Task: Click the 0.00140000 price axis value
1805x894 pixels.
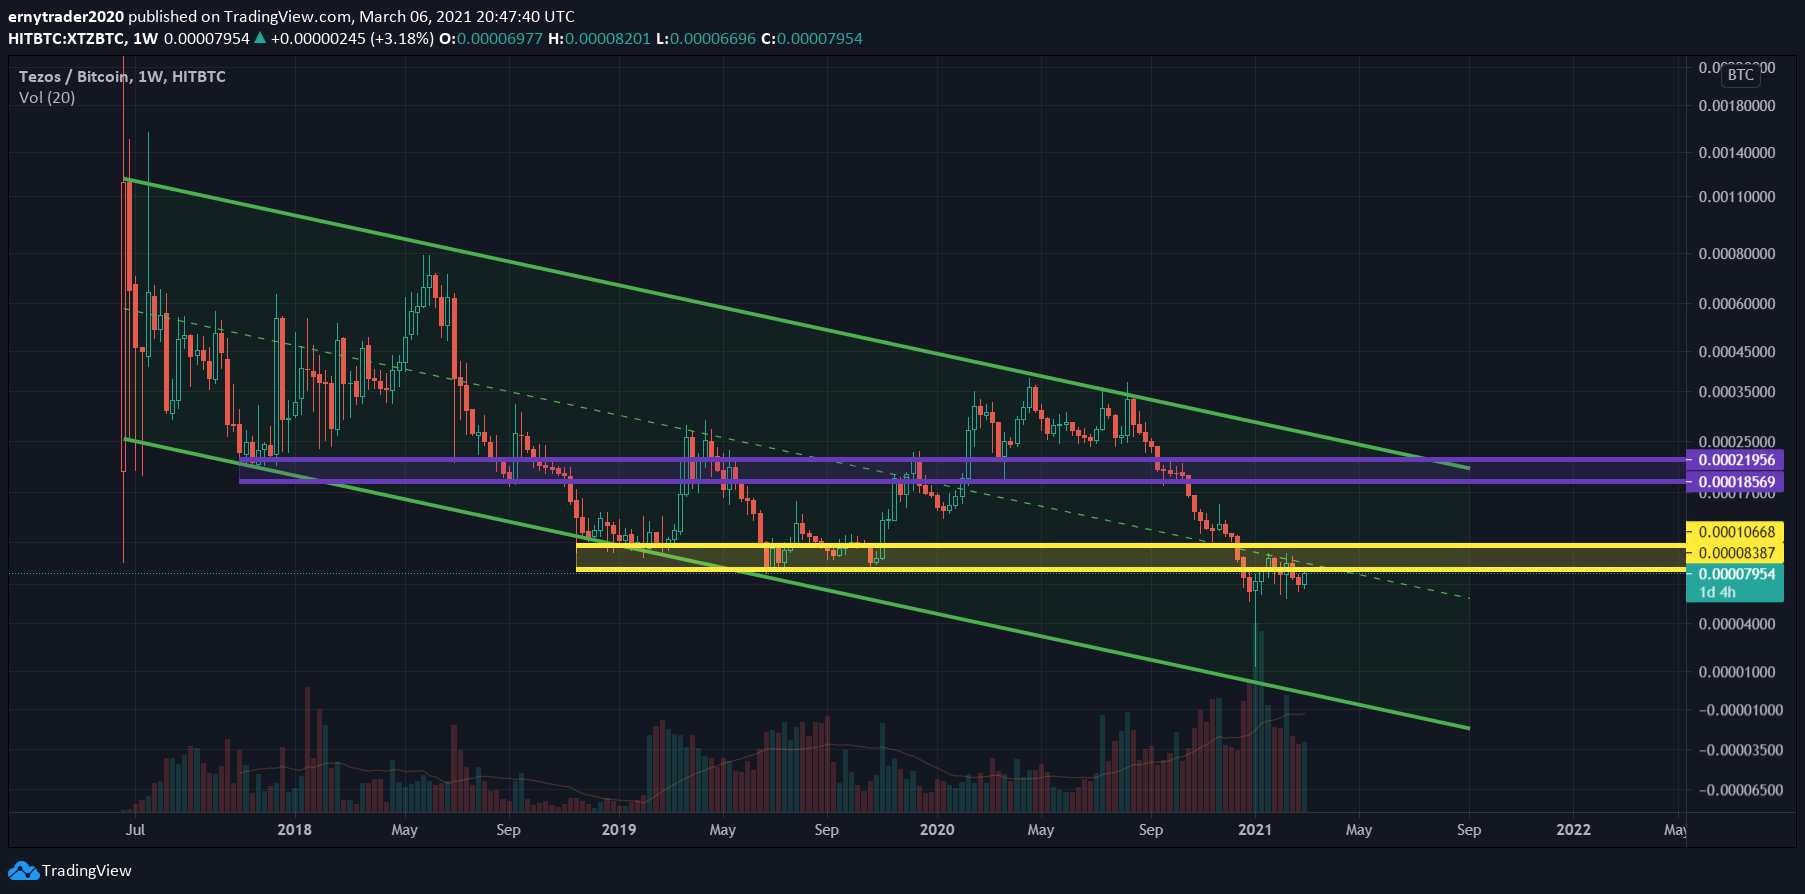Action: click(x=1737, y=153)
